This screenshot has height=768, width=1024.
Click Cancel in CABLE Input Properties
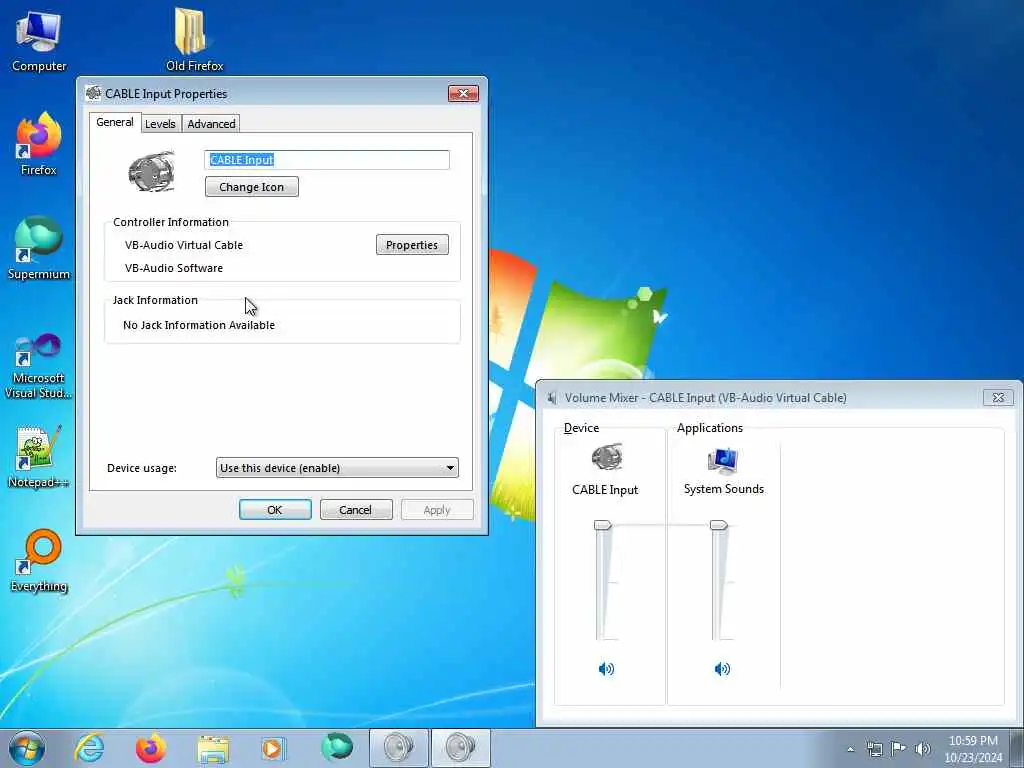click(x=356, y=509)
